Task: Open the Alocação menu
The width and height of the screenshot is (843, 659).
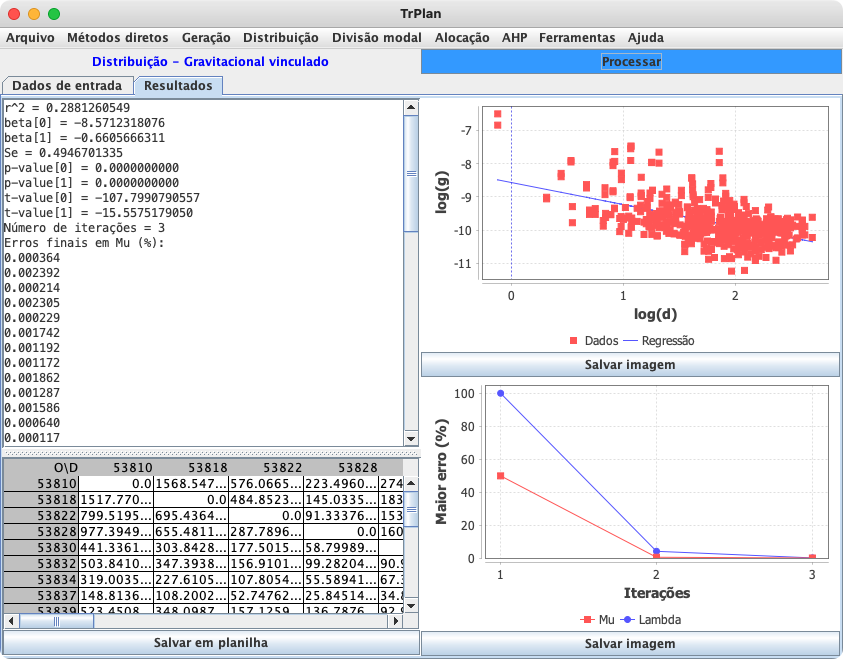Action: pyautogui.click(x=462, y=38)
